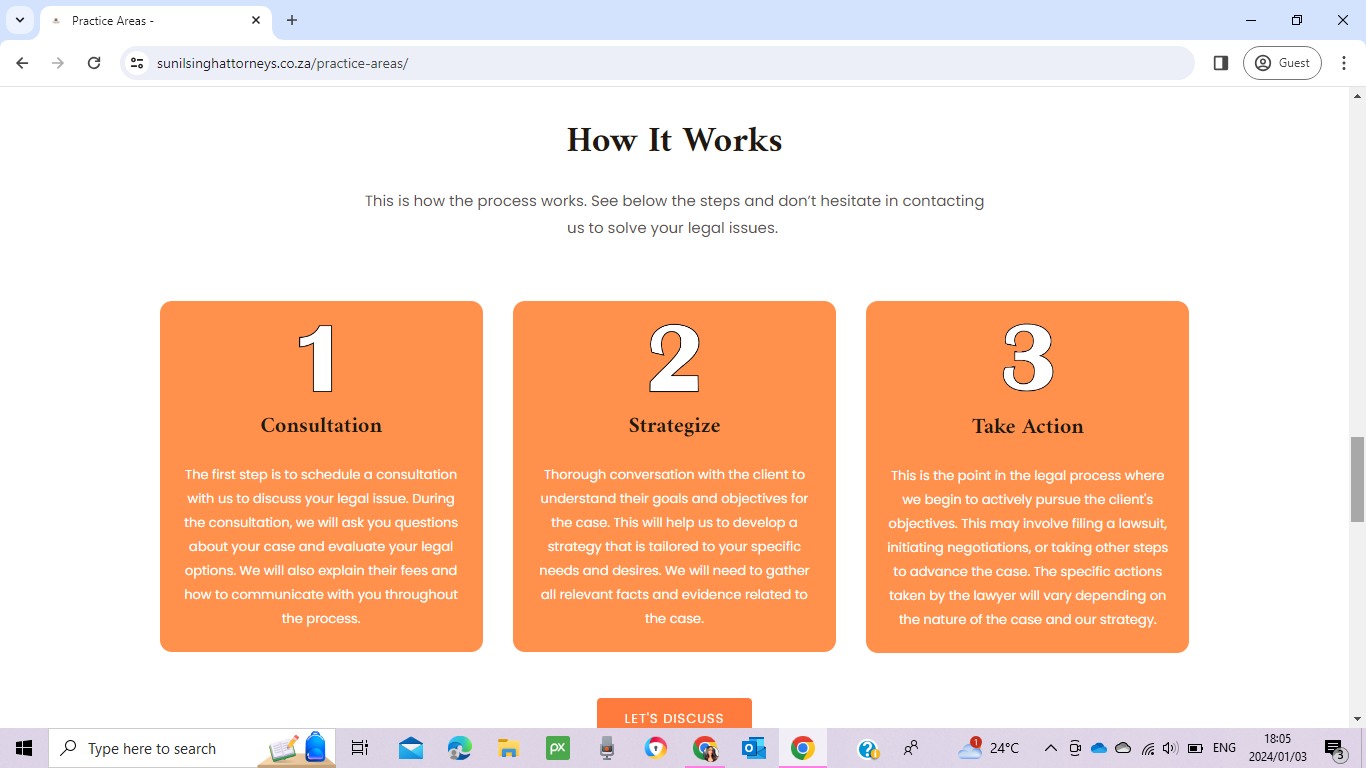The width and height of the screenshot is (1366, 768).
Task: Close the Practice Areas tab
Action: click(256, 20)
